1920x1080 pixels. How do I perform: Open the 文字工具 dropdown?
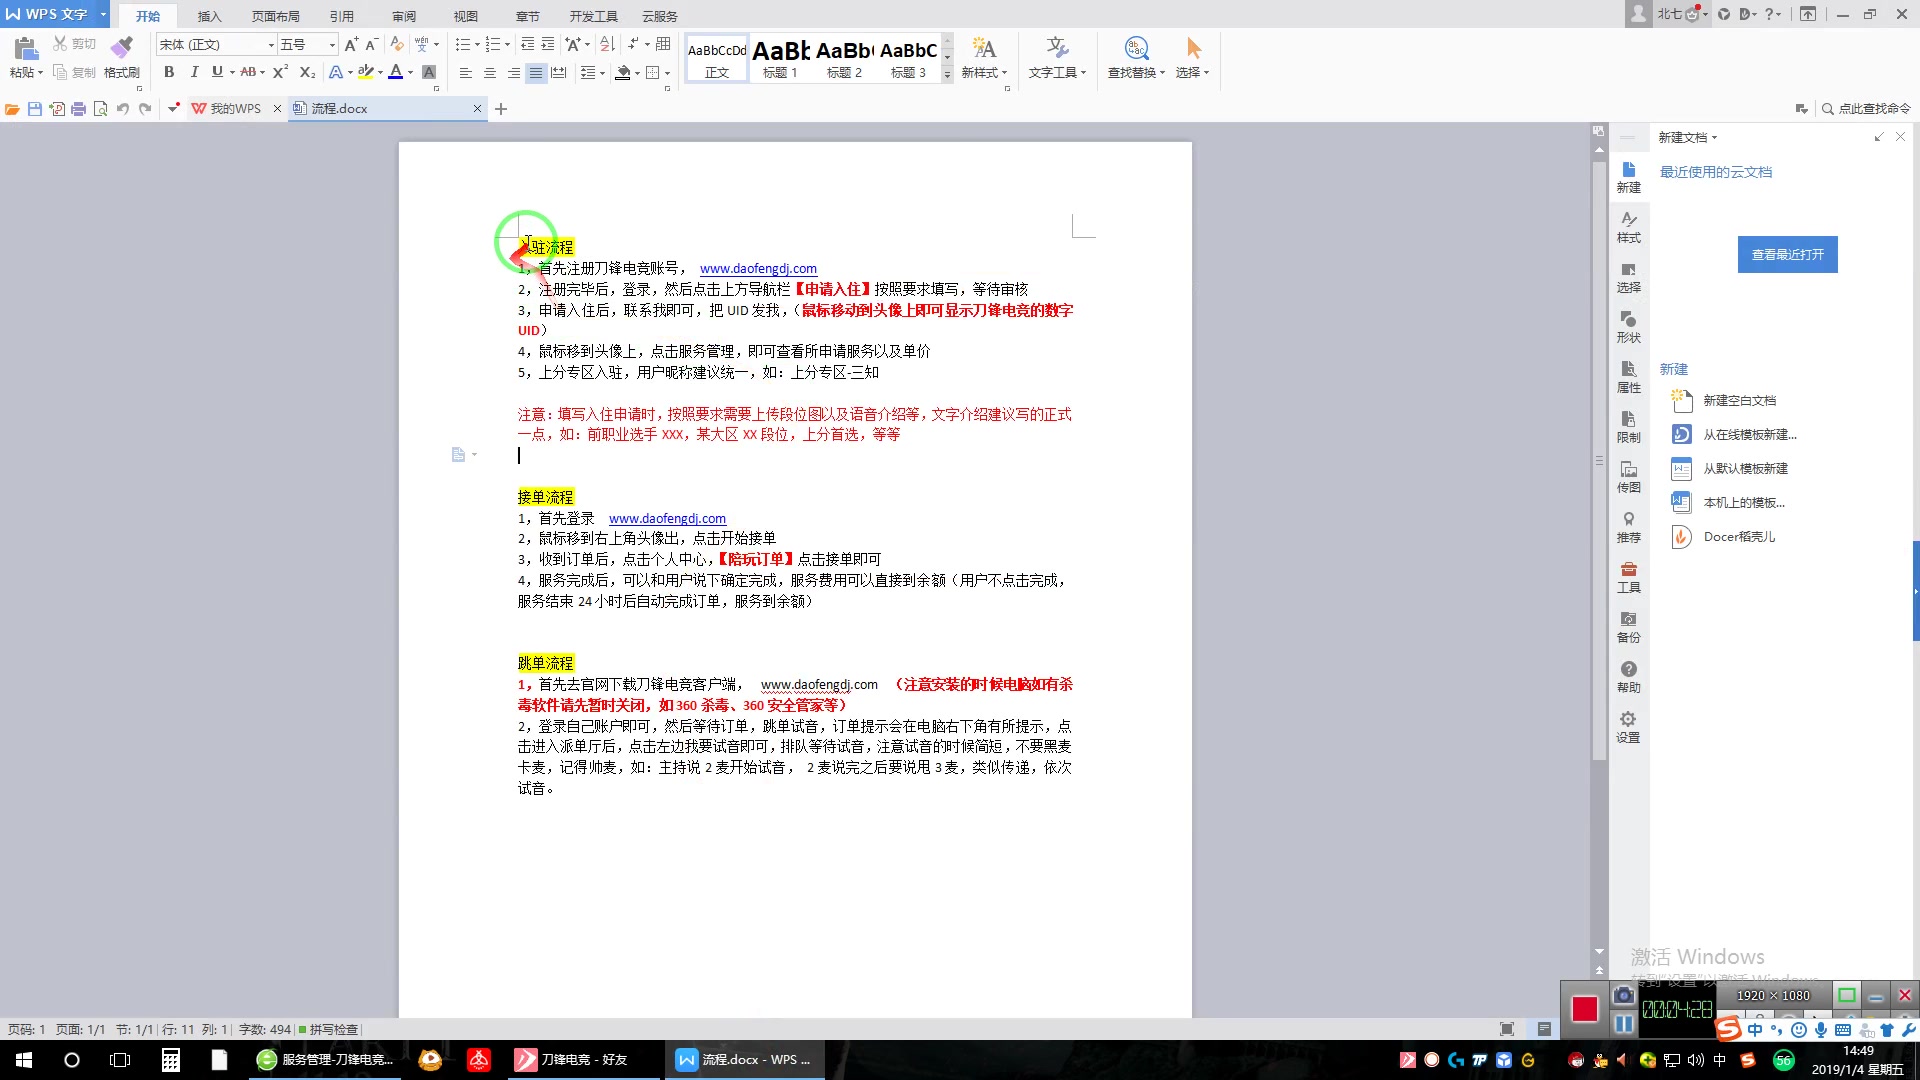pyautogui.click(x=1057, y=58)
